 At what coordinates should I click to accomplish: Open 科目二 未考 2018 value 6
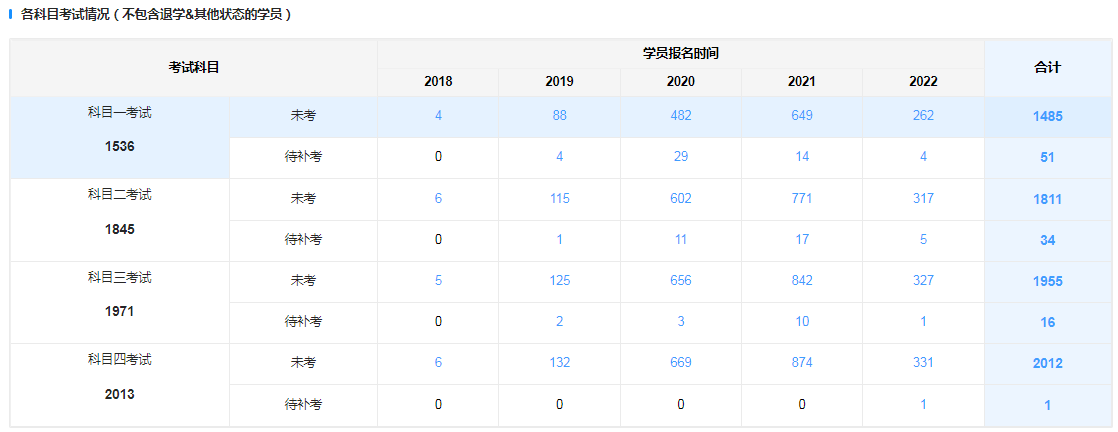pos(438,198)
